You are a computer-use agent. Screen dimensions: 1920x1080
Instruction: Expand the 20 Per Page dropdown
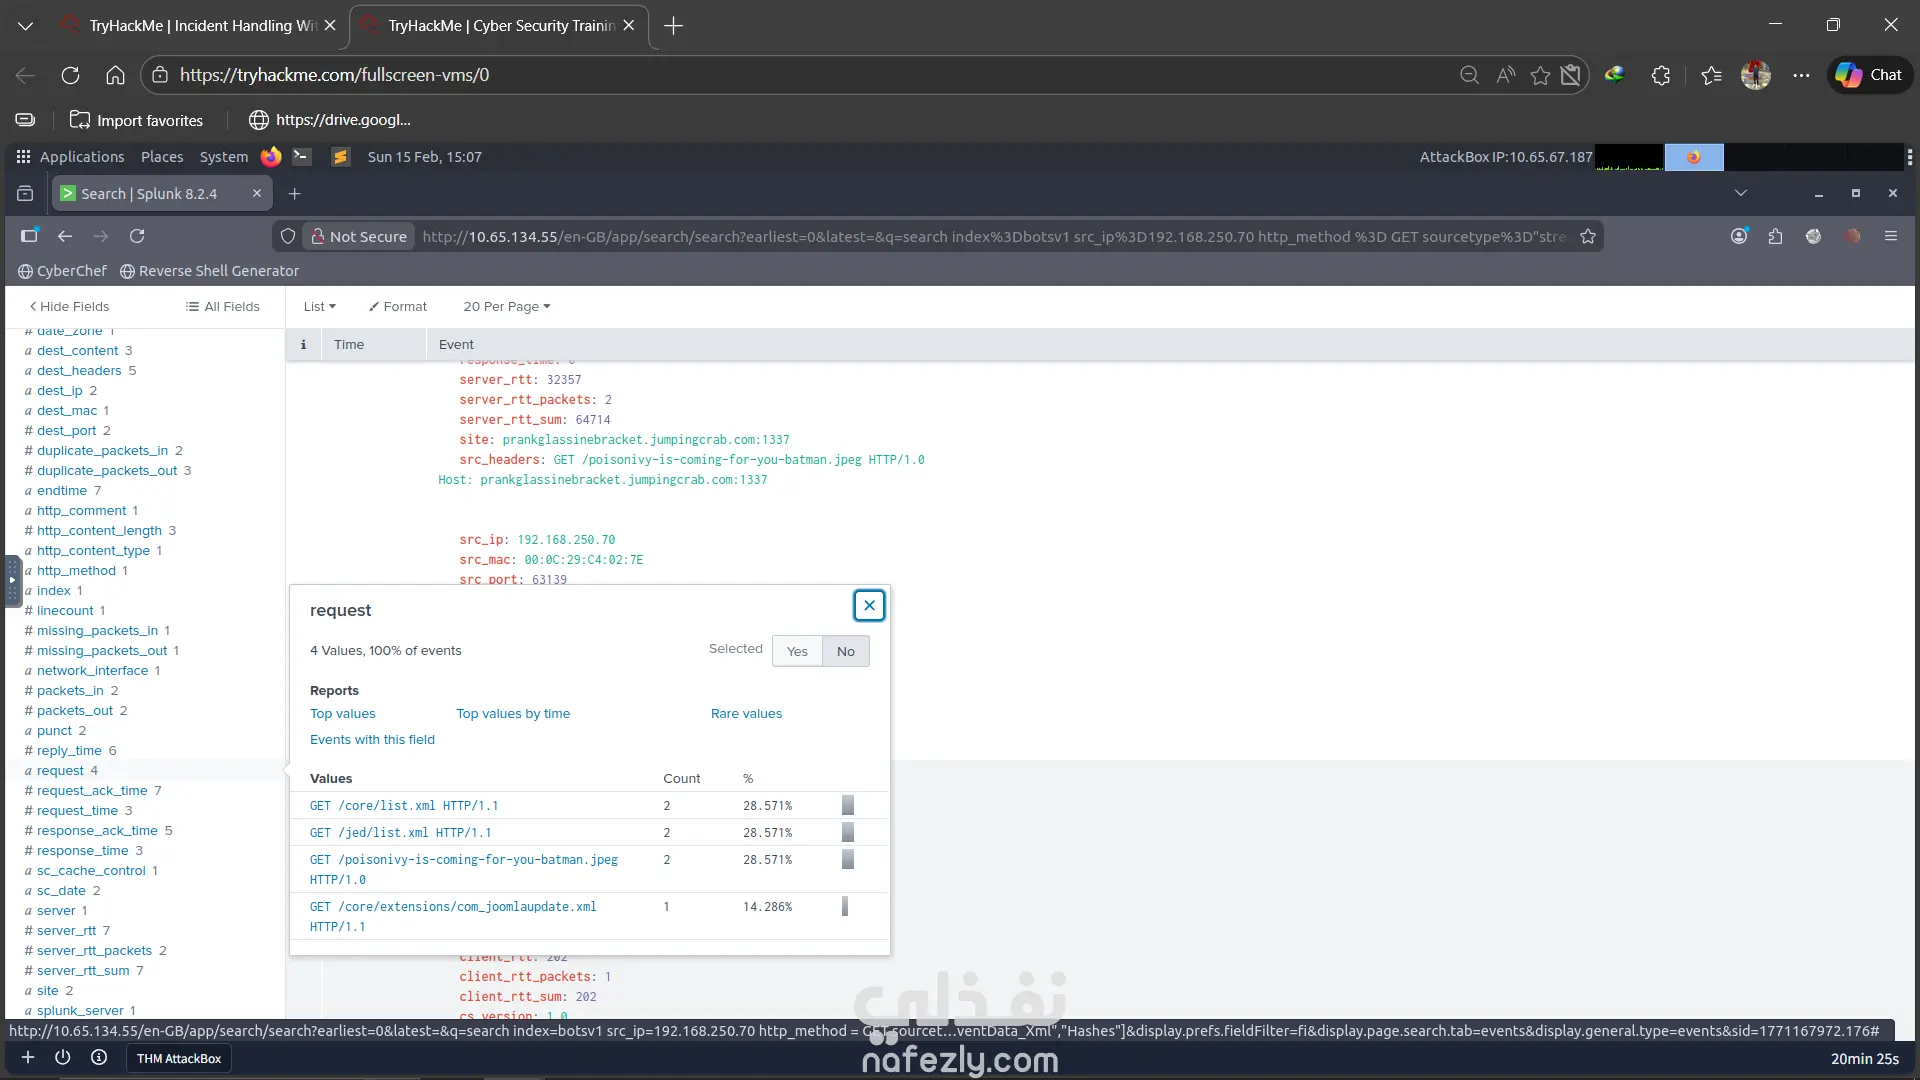pos(506,307)
